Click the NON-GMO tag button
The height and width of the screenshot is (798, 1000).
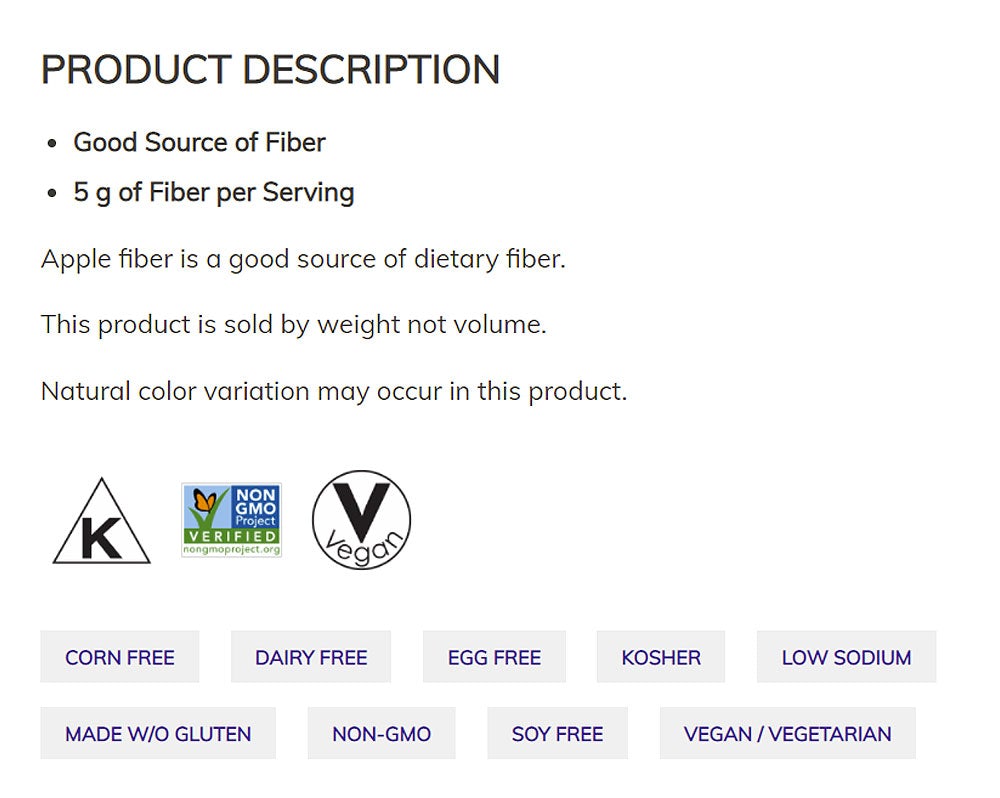[381, 733]
